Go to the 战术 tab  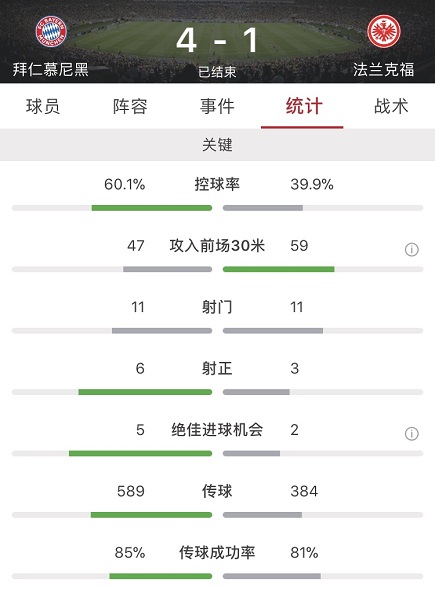[x=391, y=106]
